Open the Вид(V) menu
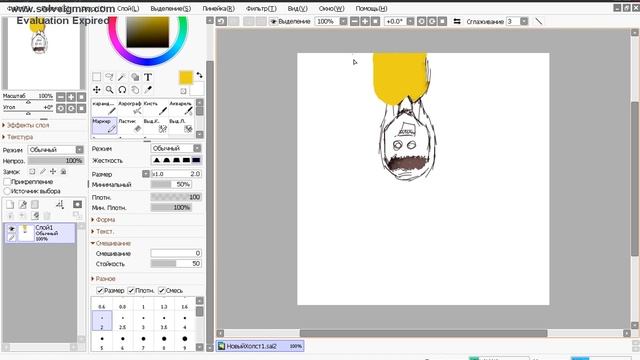This screenshot has height=360, width=640. [298, 8]
